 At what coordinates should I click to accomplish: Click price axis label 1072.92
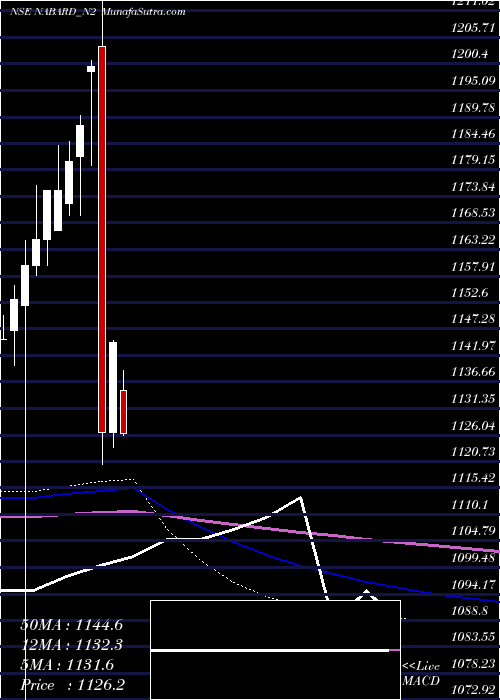pyautogui.click(x=473, y=690)
